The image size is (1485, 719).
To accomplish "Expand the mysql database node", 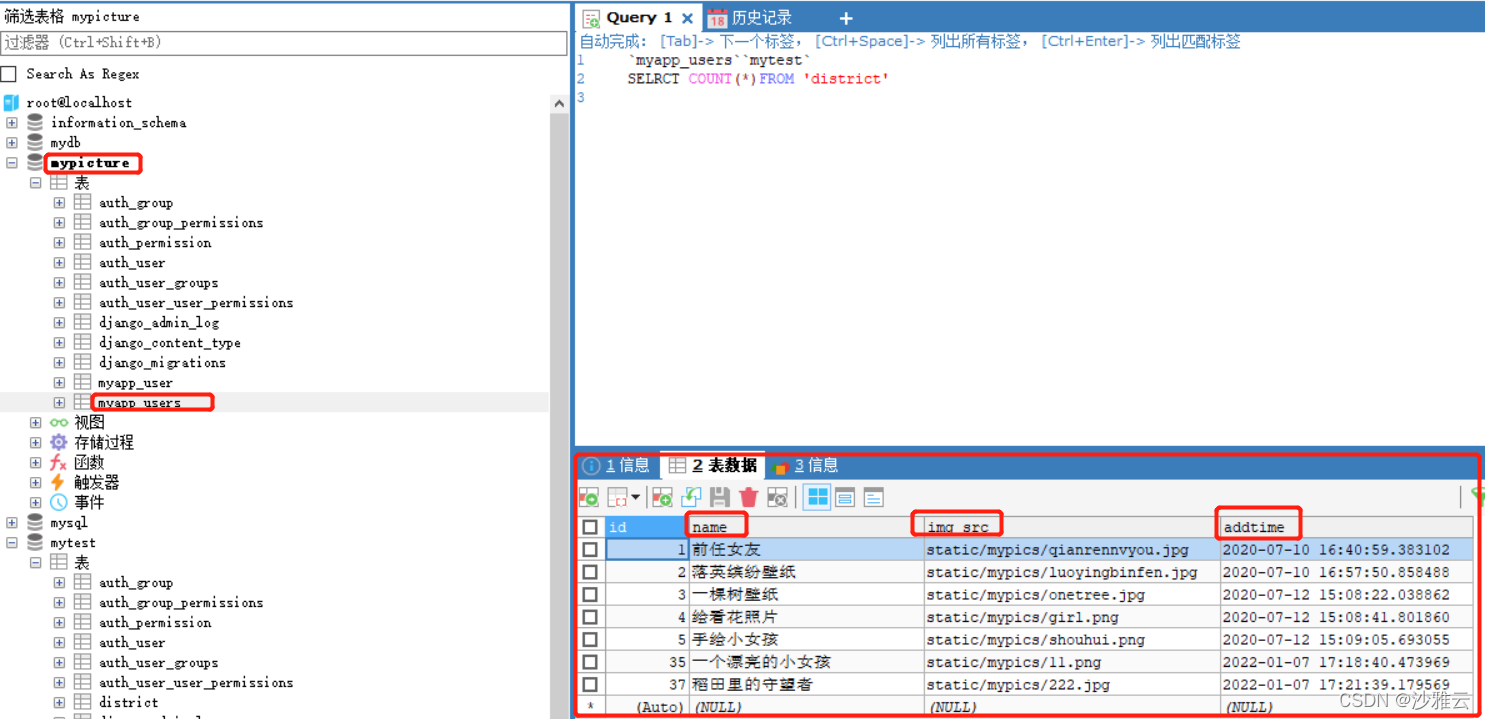I will (12, 522).
